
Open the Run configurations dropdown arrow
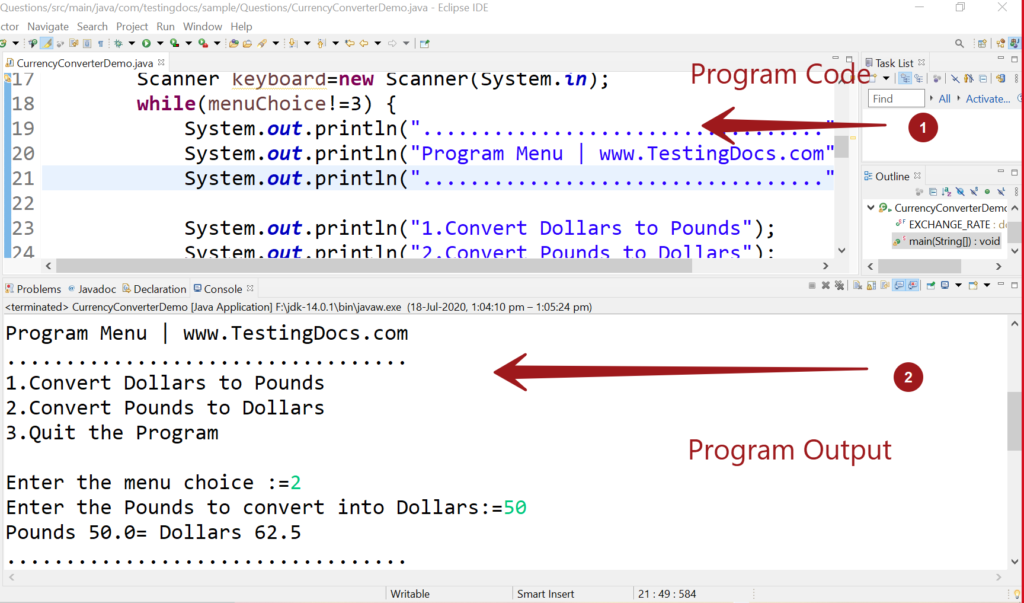click(x=160, y=43)
